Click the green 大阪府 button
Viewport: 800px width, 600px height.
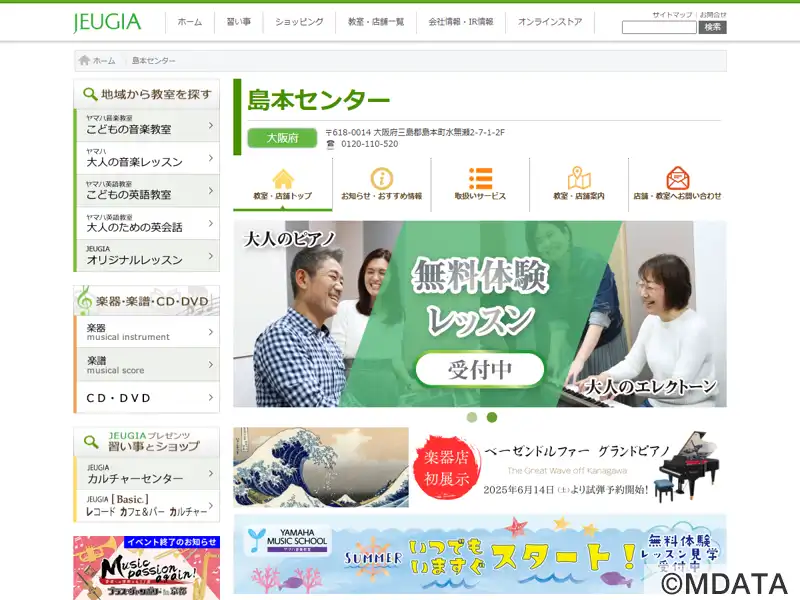pyautogui.click(x=282, y=138)
